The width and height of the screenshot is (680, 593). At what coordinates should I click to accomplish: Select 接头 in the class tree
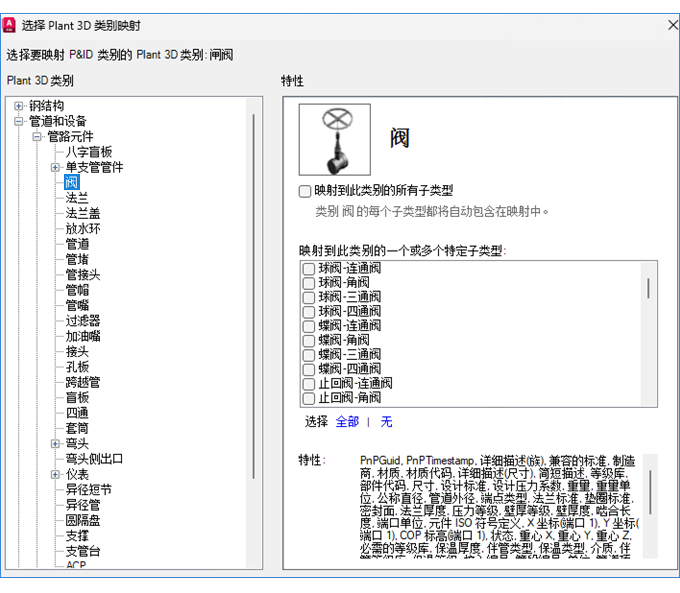coord(77,351)
